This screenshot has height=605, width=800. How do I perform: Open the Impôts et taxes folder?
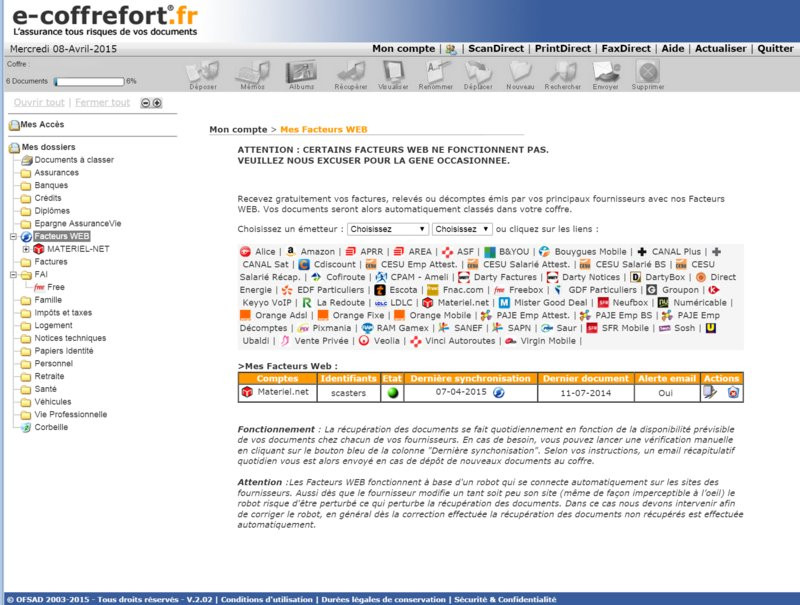63,313
